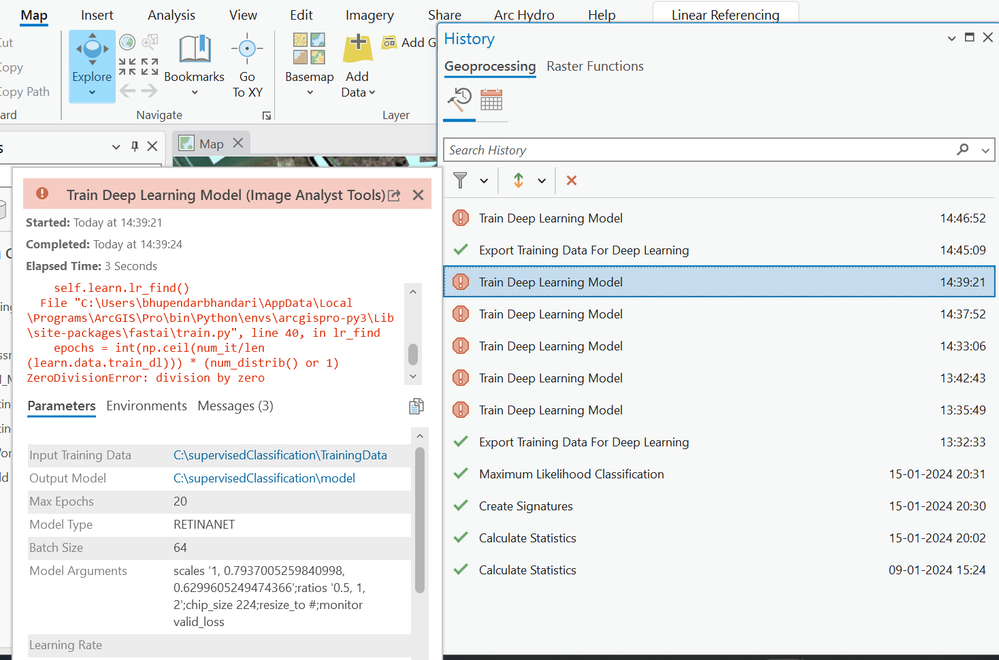Viewport: 999px width, 660px height.
Task: Select Calculate Statistics entry from 09-01-2024
Action: [719, 570]
